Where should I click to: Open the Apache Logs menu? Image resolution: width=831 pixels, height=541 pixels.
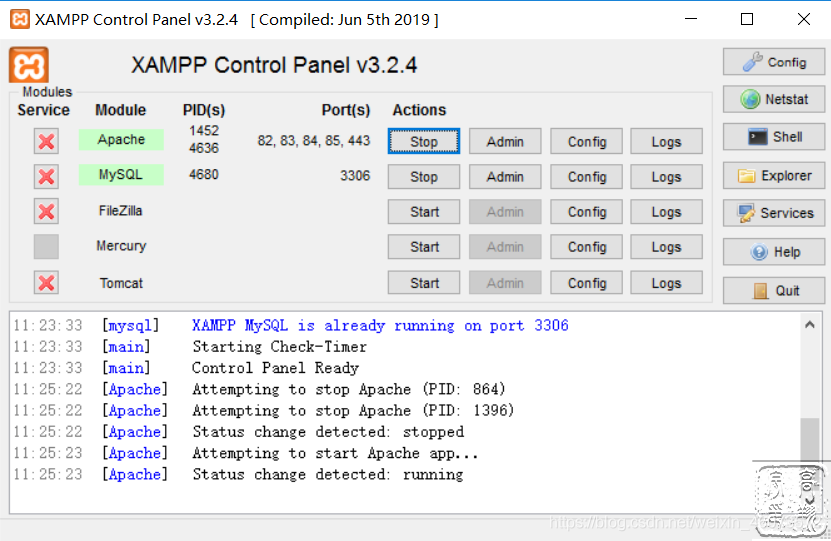pyautogui.click(x=666, y=141)
